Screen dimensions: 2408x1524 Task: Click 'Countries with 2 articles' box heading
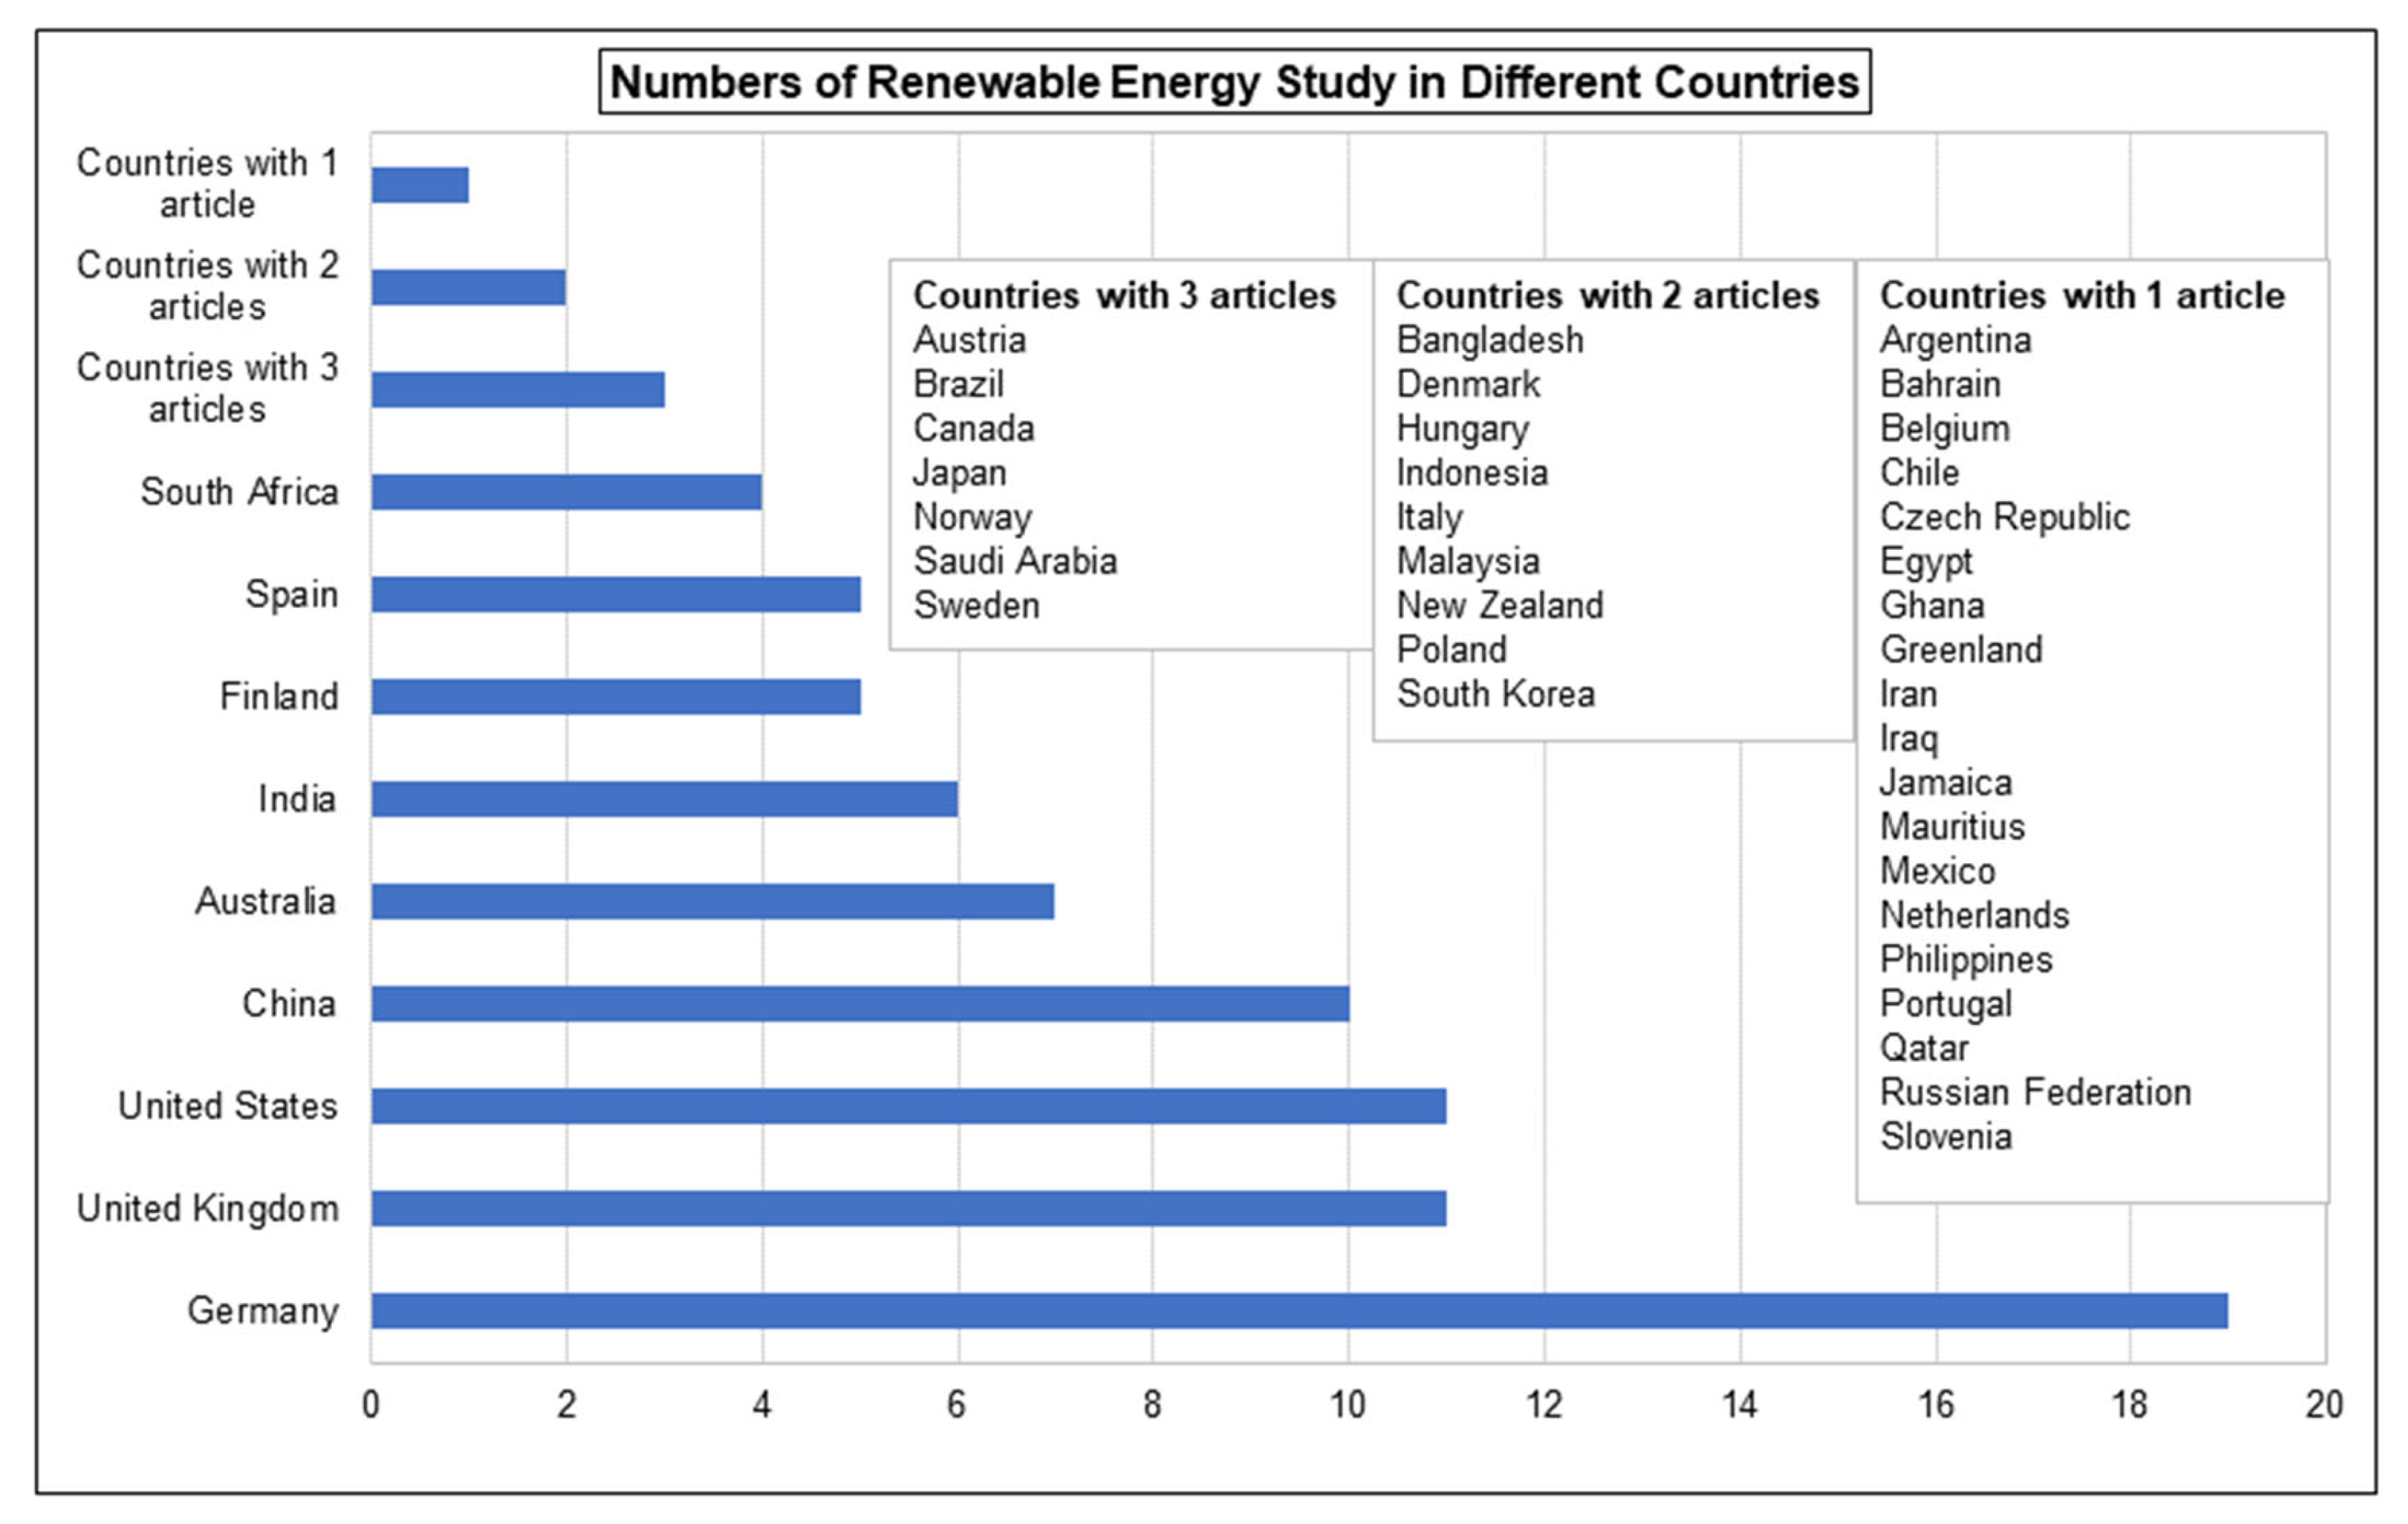pyautogui.click(x=1608, y=296)
